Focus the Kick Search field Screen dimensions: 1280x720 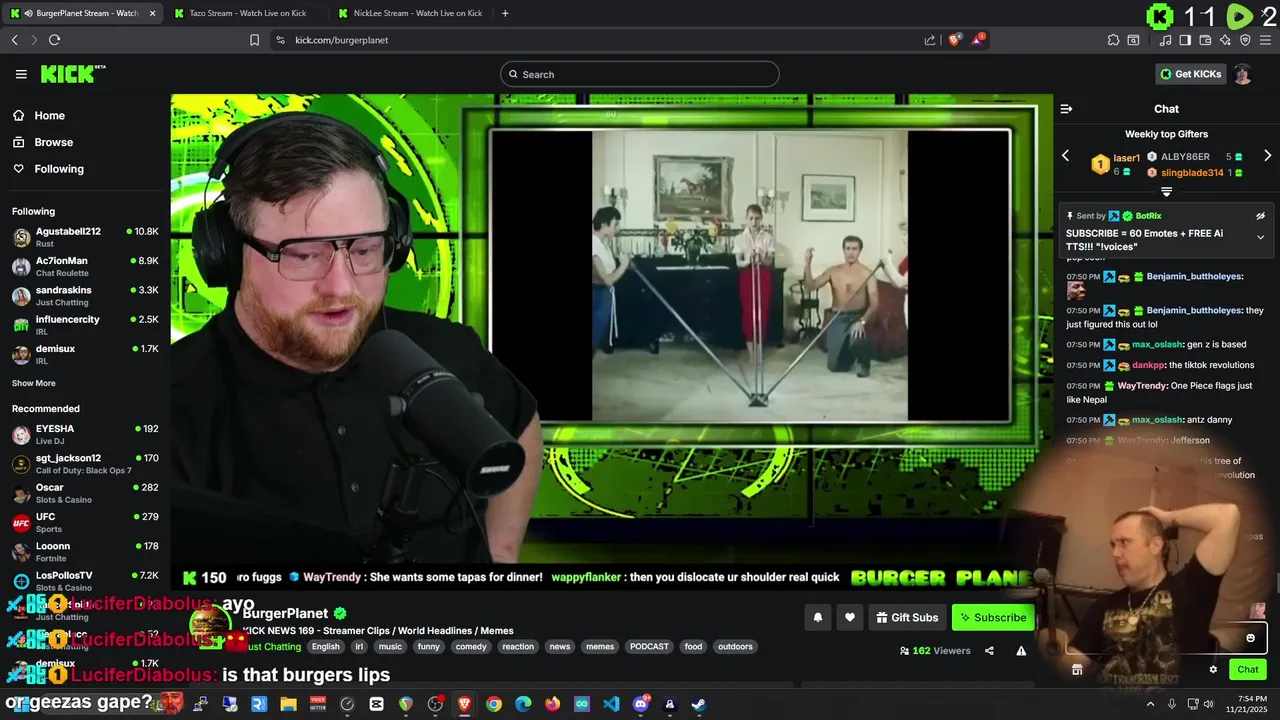[640, 74]
